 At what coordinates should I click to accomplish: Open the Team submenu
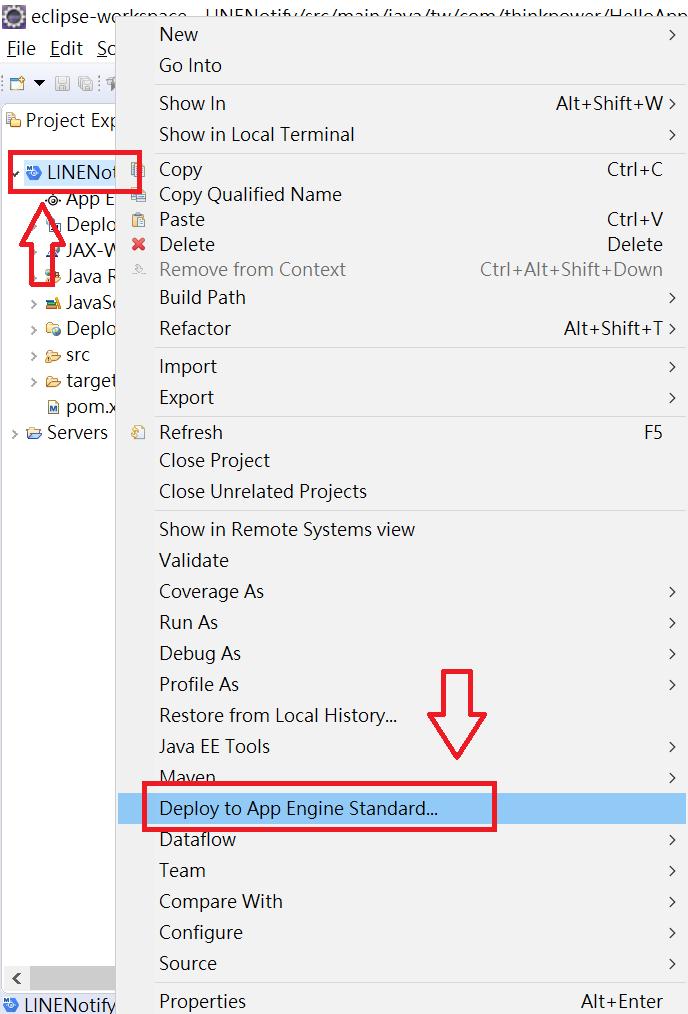[402, 870]
